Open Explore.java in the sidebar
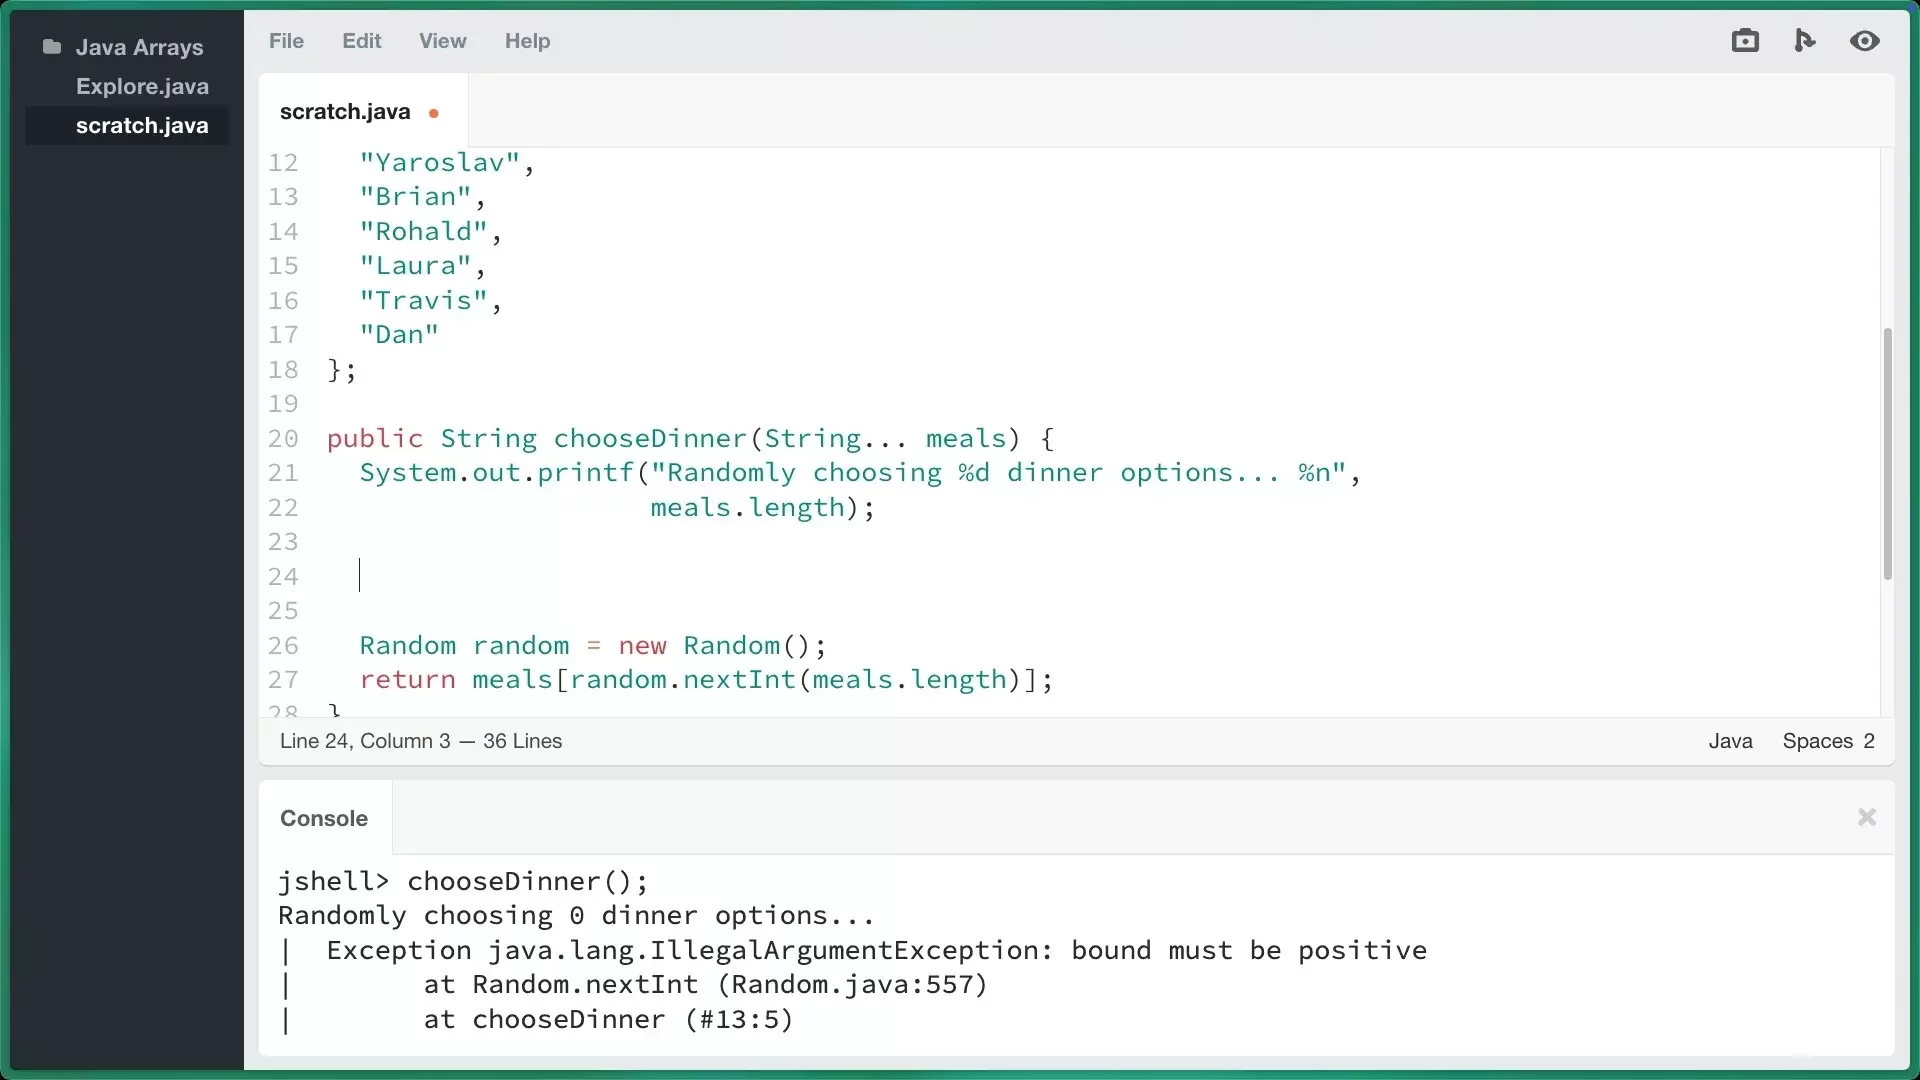 [142, 86]
